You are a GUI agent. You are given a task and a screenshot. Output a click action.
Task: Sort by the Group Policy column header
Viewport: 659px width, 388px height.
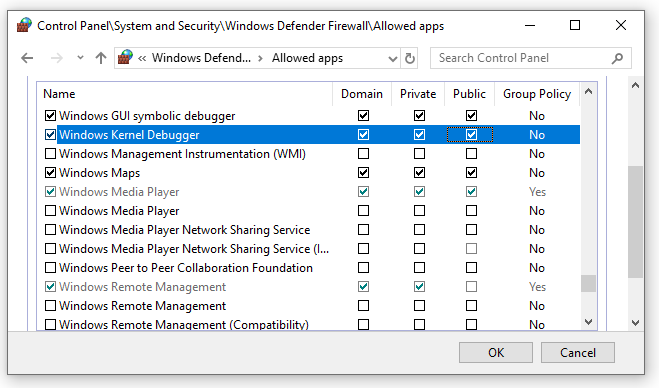pos(537,94)
